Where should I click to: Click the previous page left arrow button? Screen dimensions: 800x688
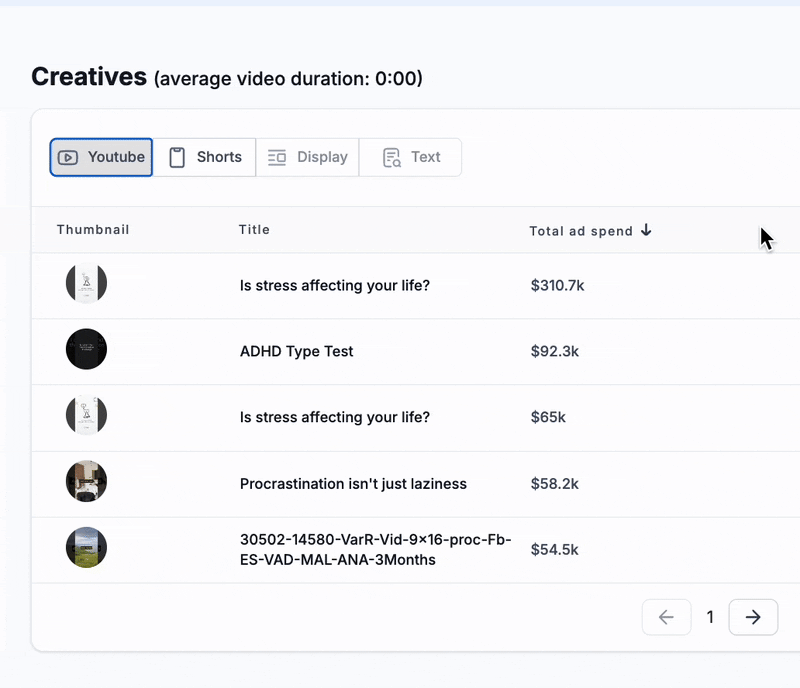[x=666, y=617]
